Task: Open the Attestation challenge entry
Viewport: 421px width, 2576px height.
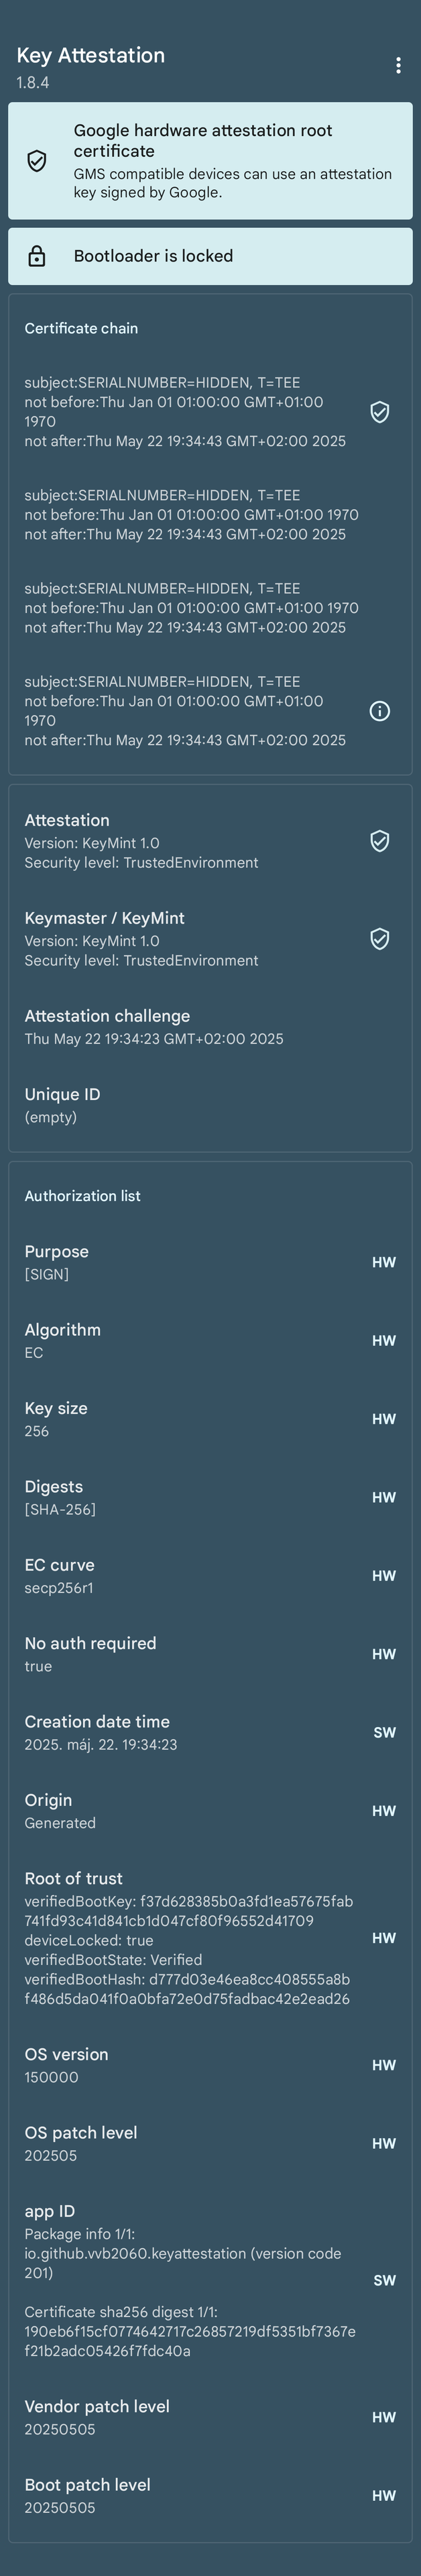Action: tap(210, 1027)
